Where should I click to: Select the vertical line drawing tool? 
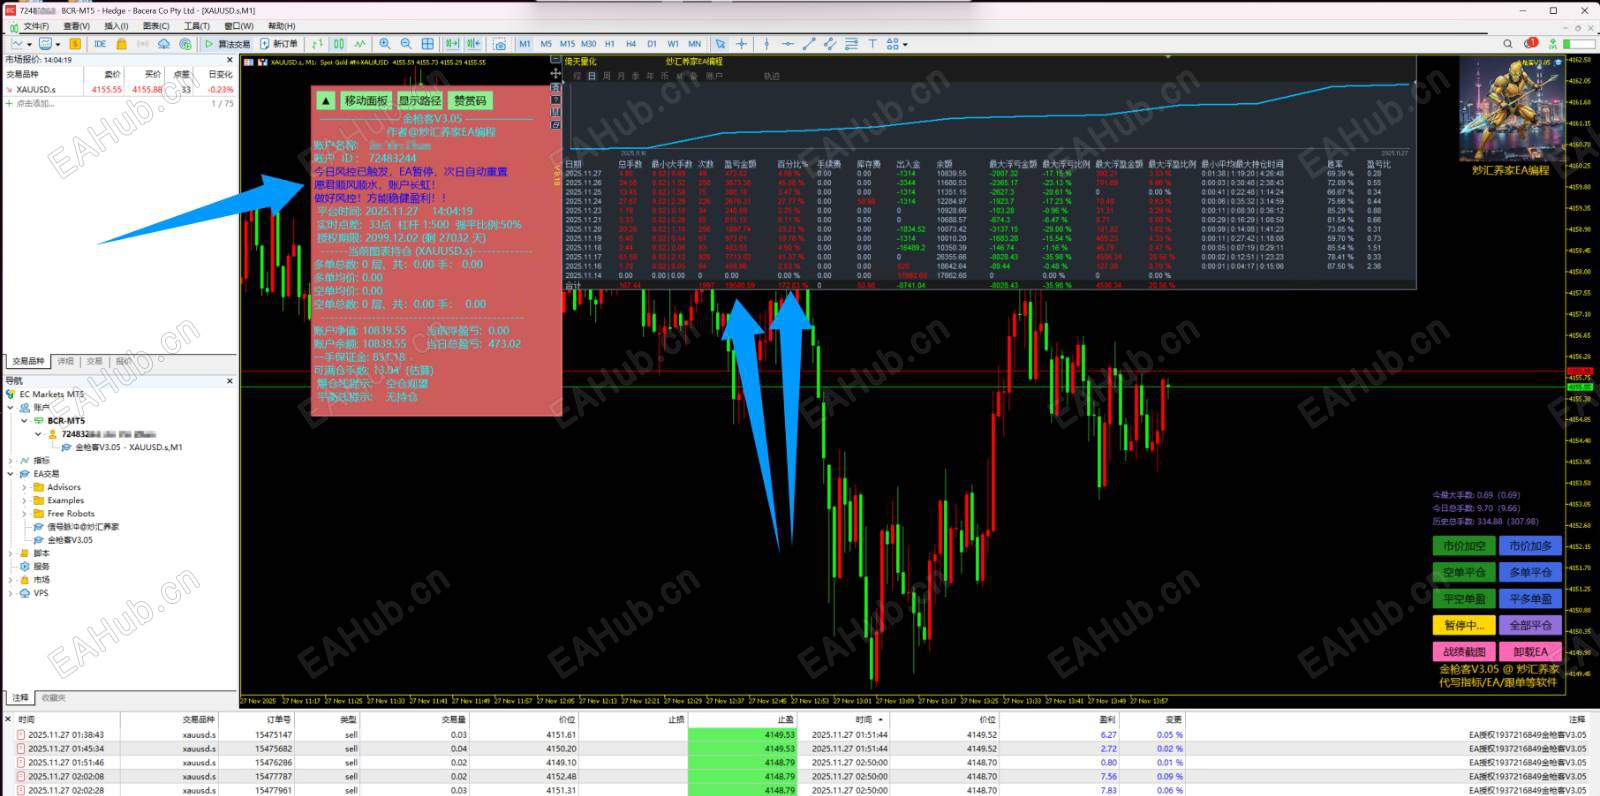[x=767, y=44]
